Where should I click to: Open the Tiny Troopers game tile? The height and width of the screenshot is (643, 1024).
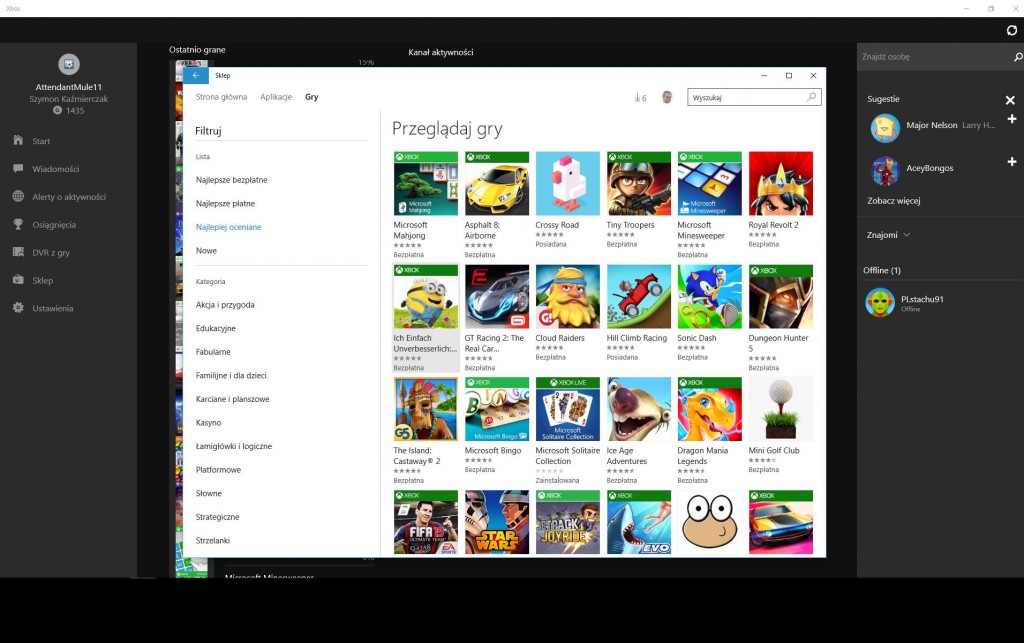(x=638, y=183)
